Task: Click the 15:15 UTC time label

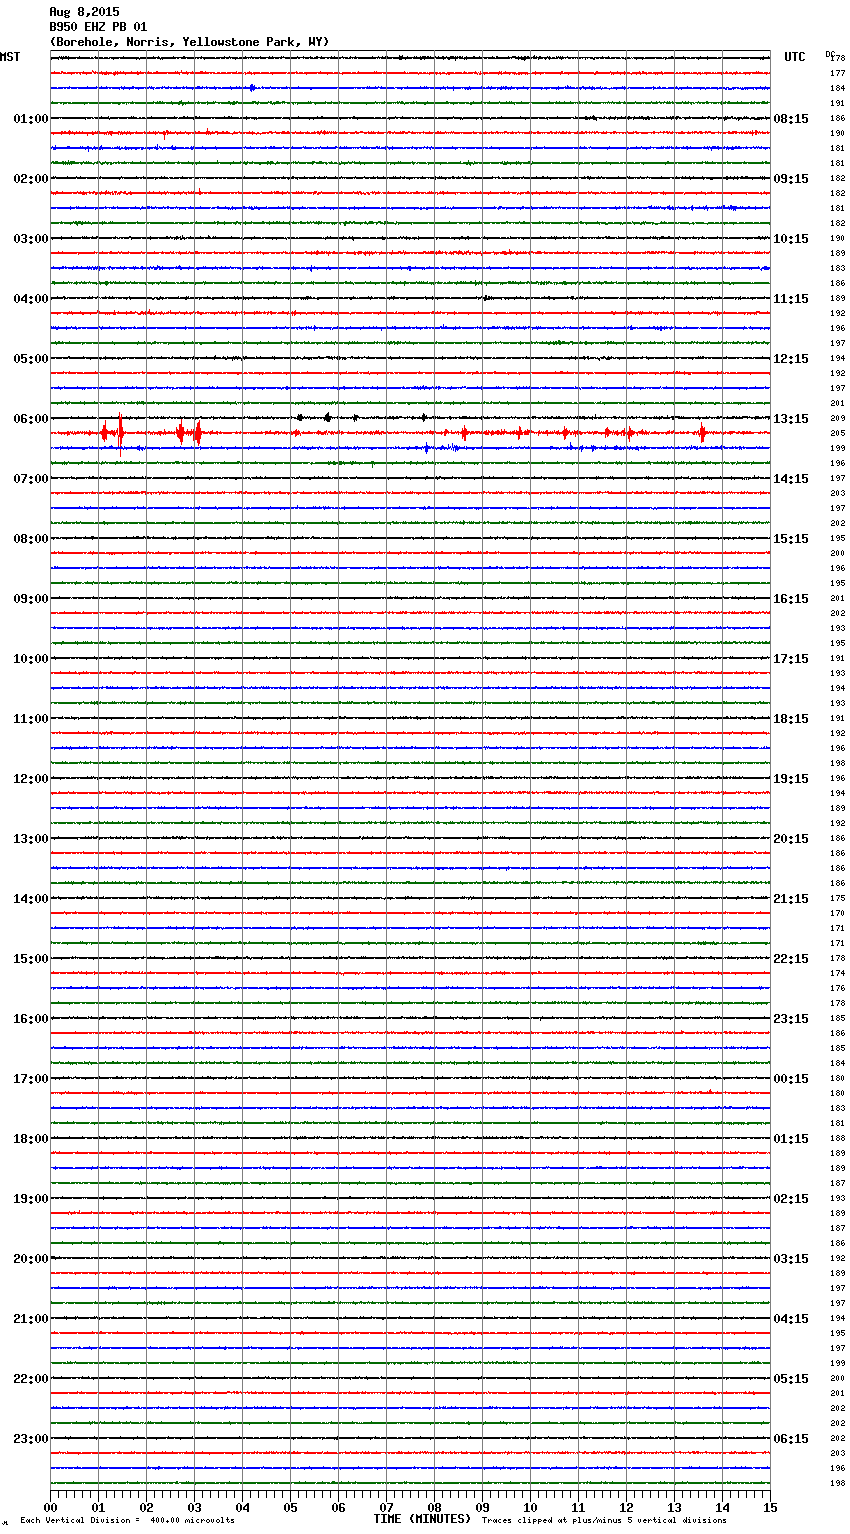Action: tap(791, 539)
